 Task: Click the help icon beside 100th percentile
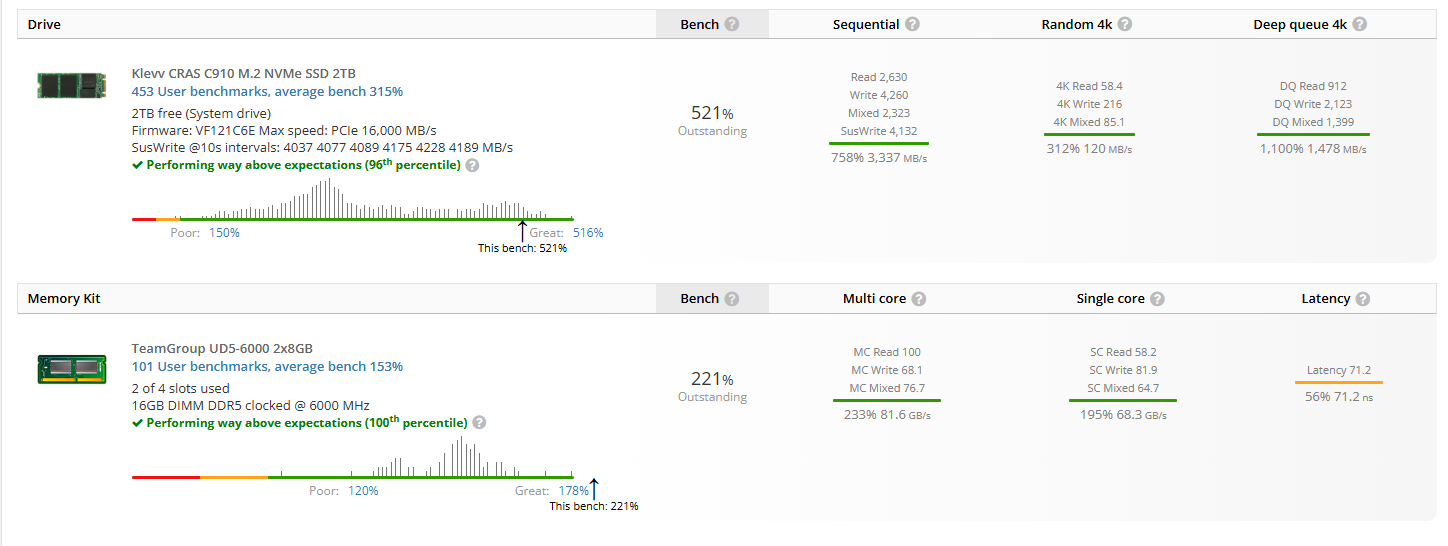[480, 423]
